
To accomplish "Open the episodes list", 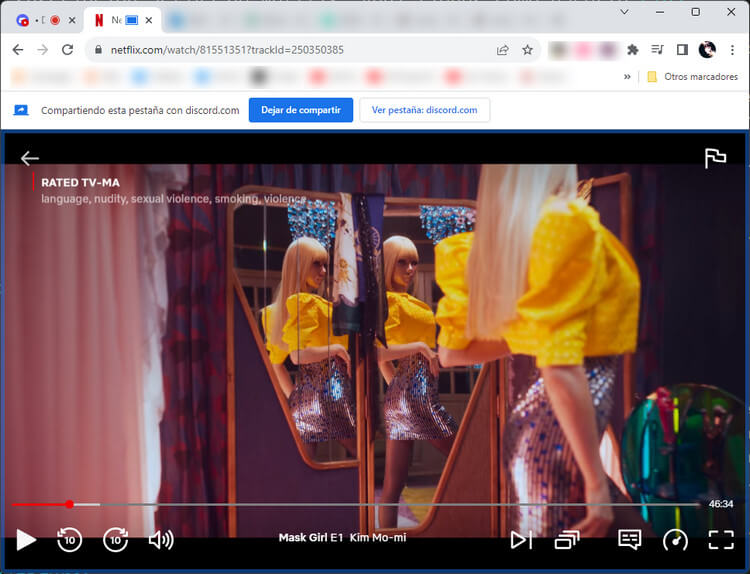I will (567, 540).
